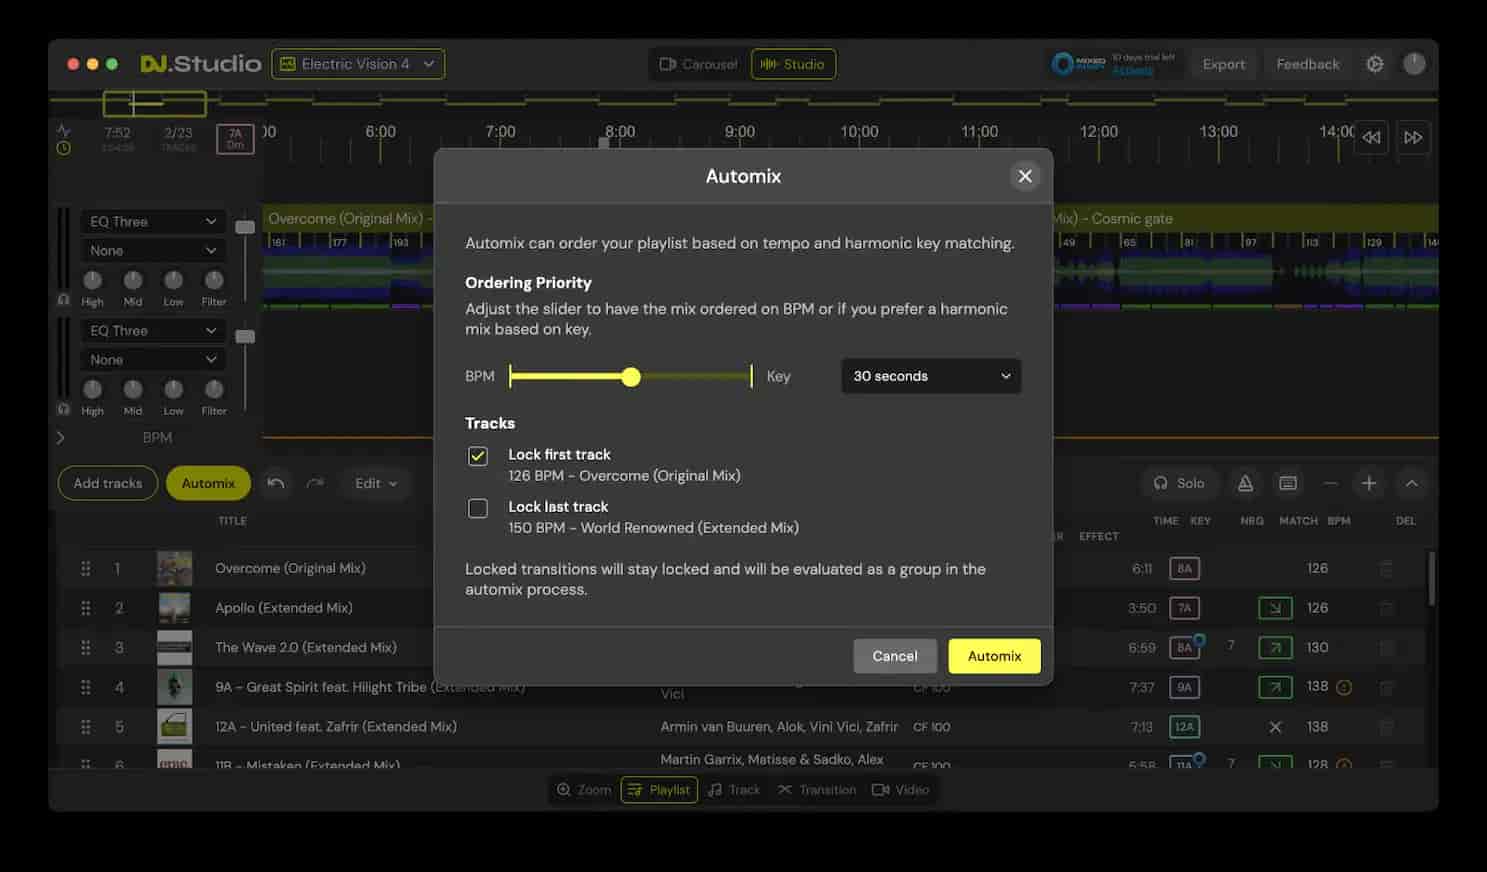Viewport: 1487px width, 872px height.
Task: Open the Track panel via music note icon
Action: pos(734,789)
